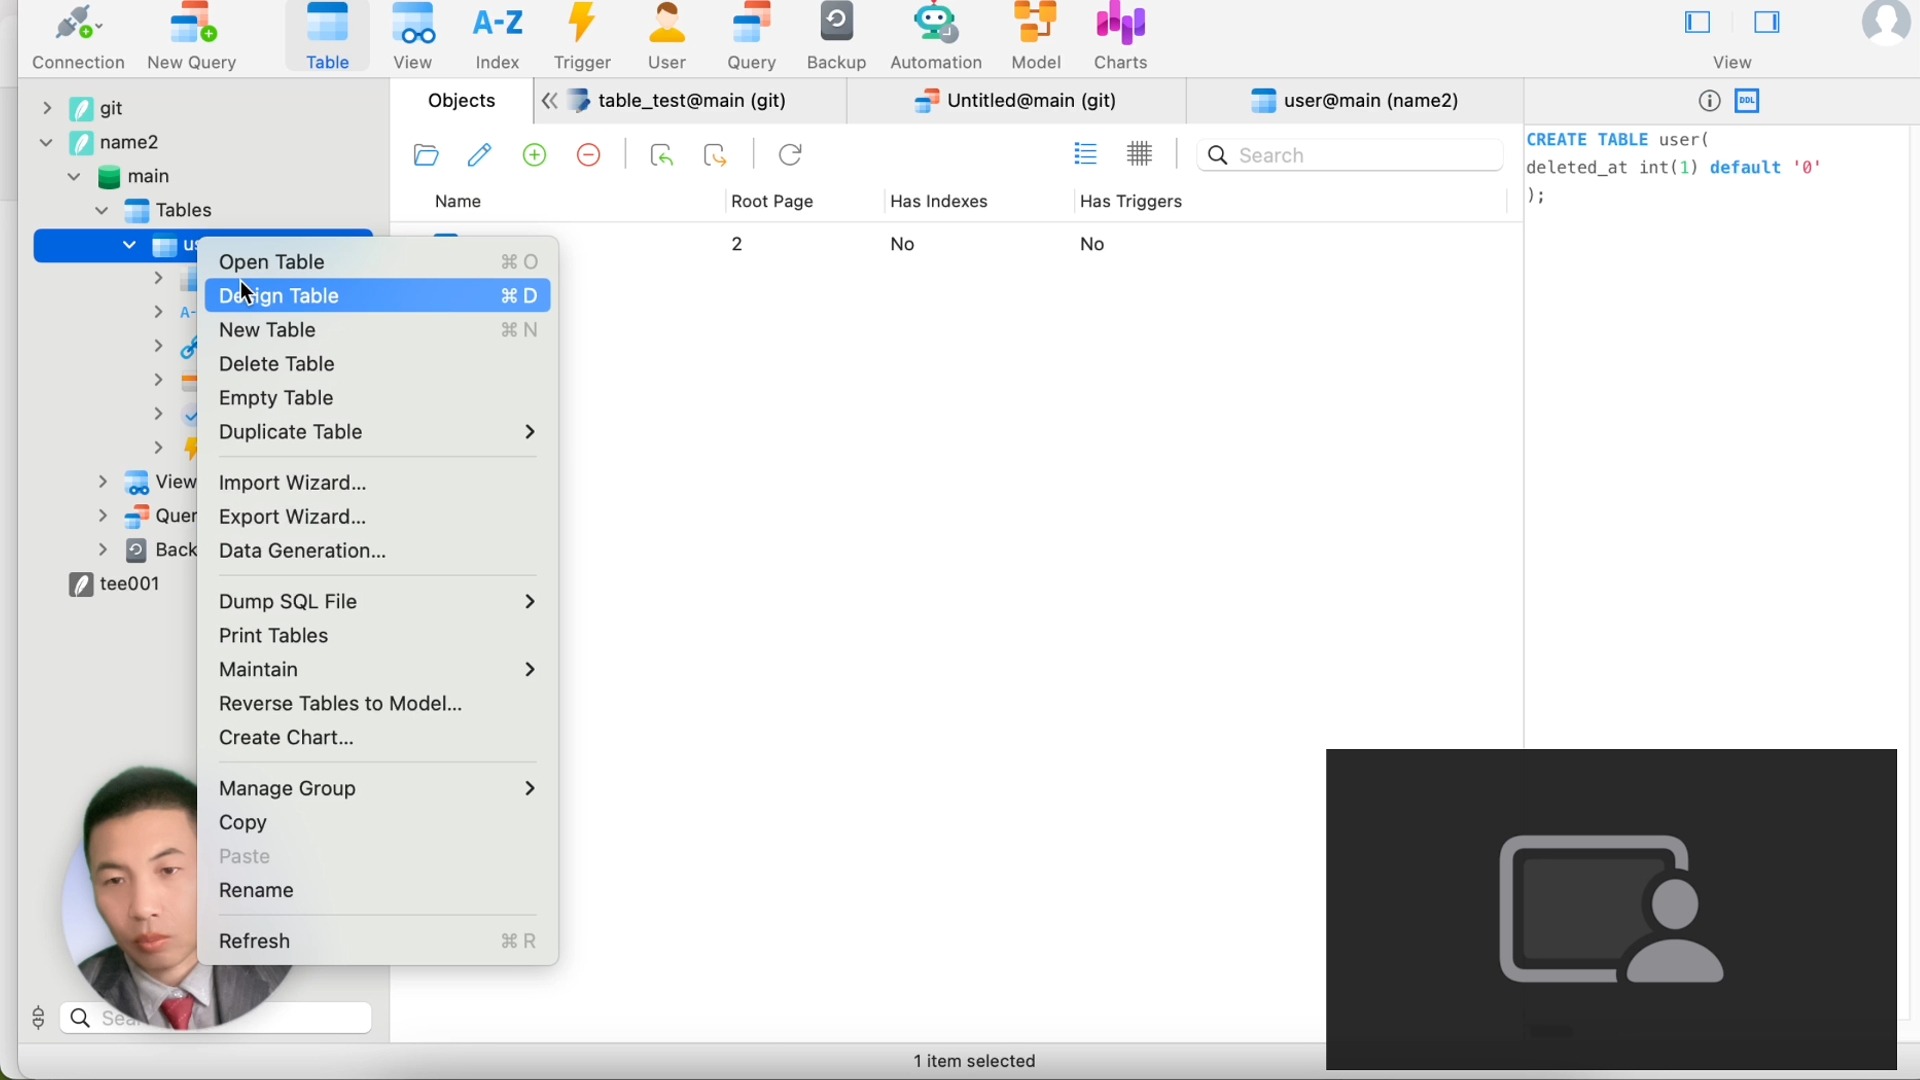Image resolution: width=1920 pixels, height=1080 pixels.
Task: Click the green add table icon
Action: pyautogui.click(x=536, y=155)
